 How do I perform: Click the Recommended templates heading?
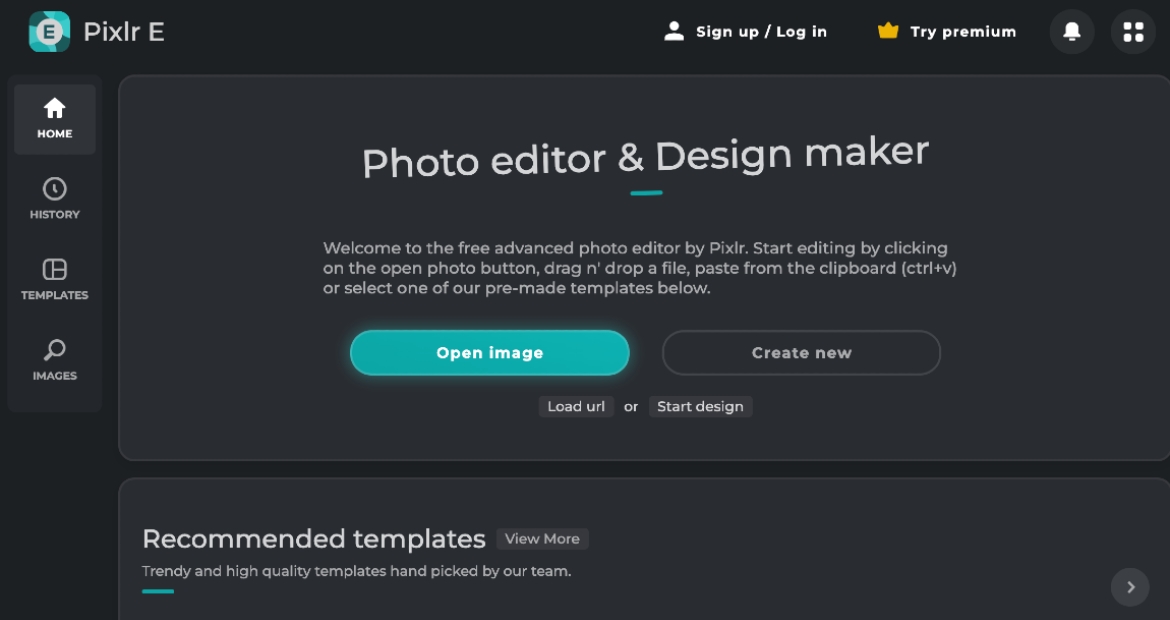pos(311,538)
